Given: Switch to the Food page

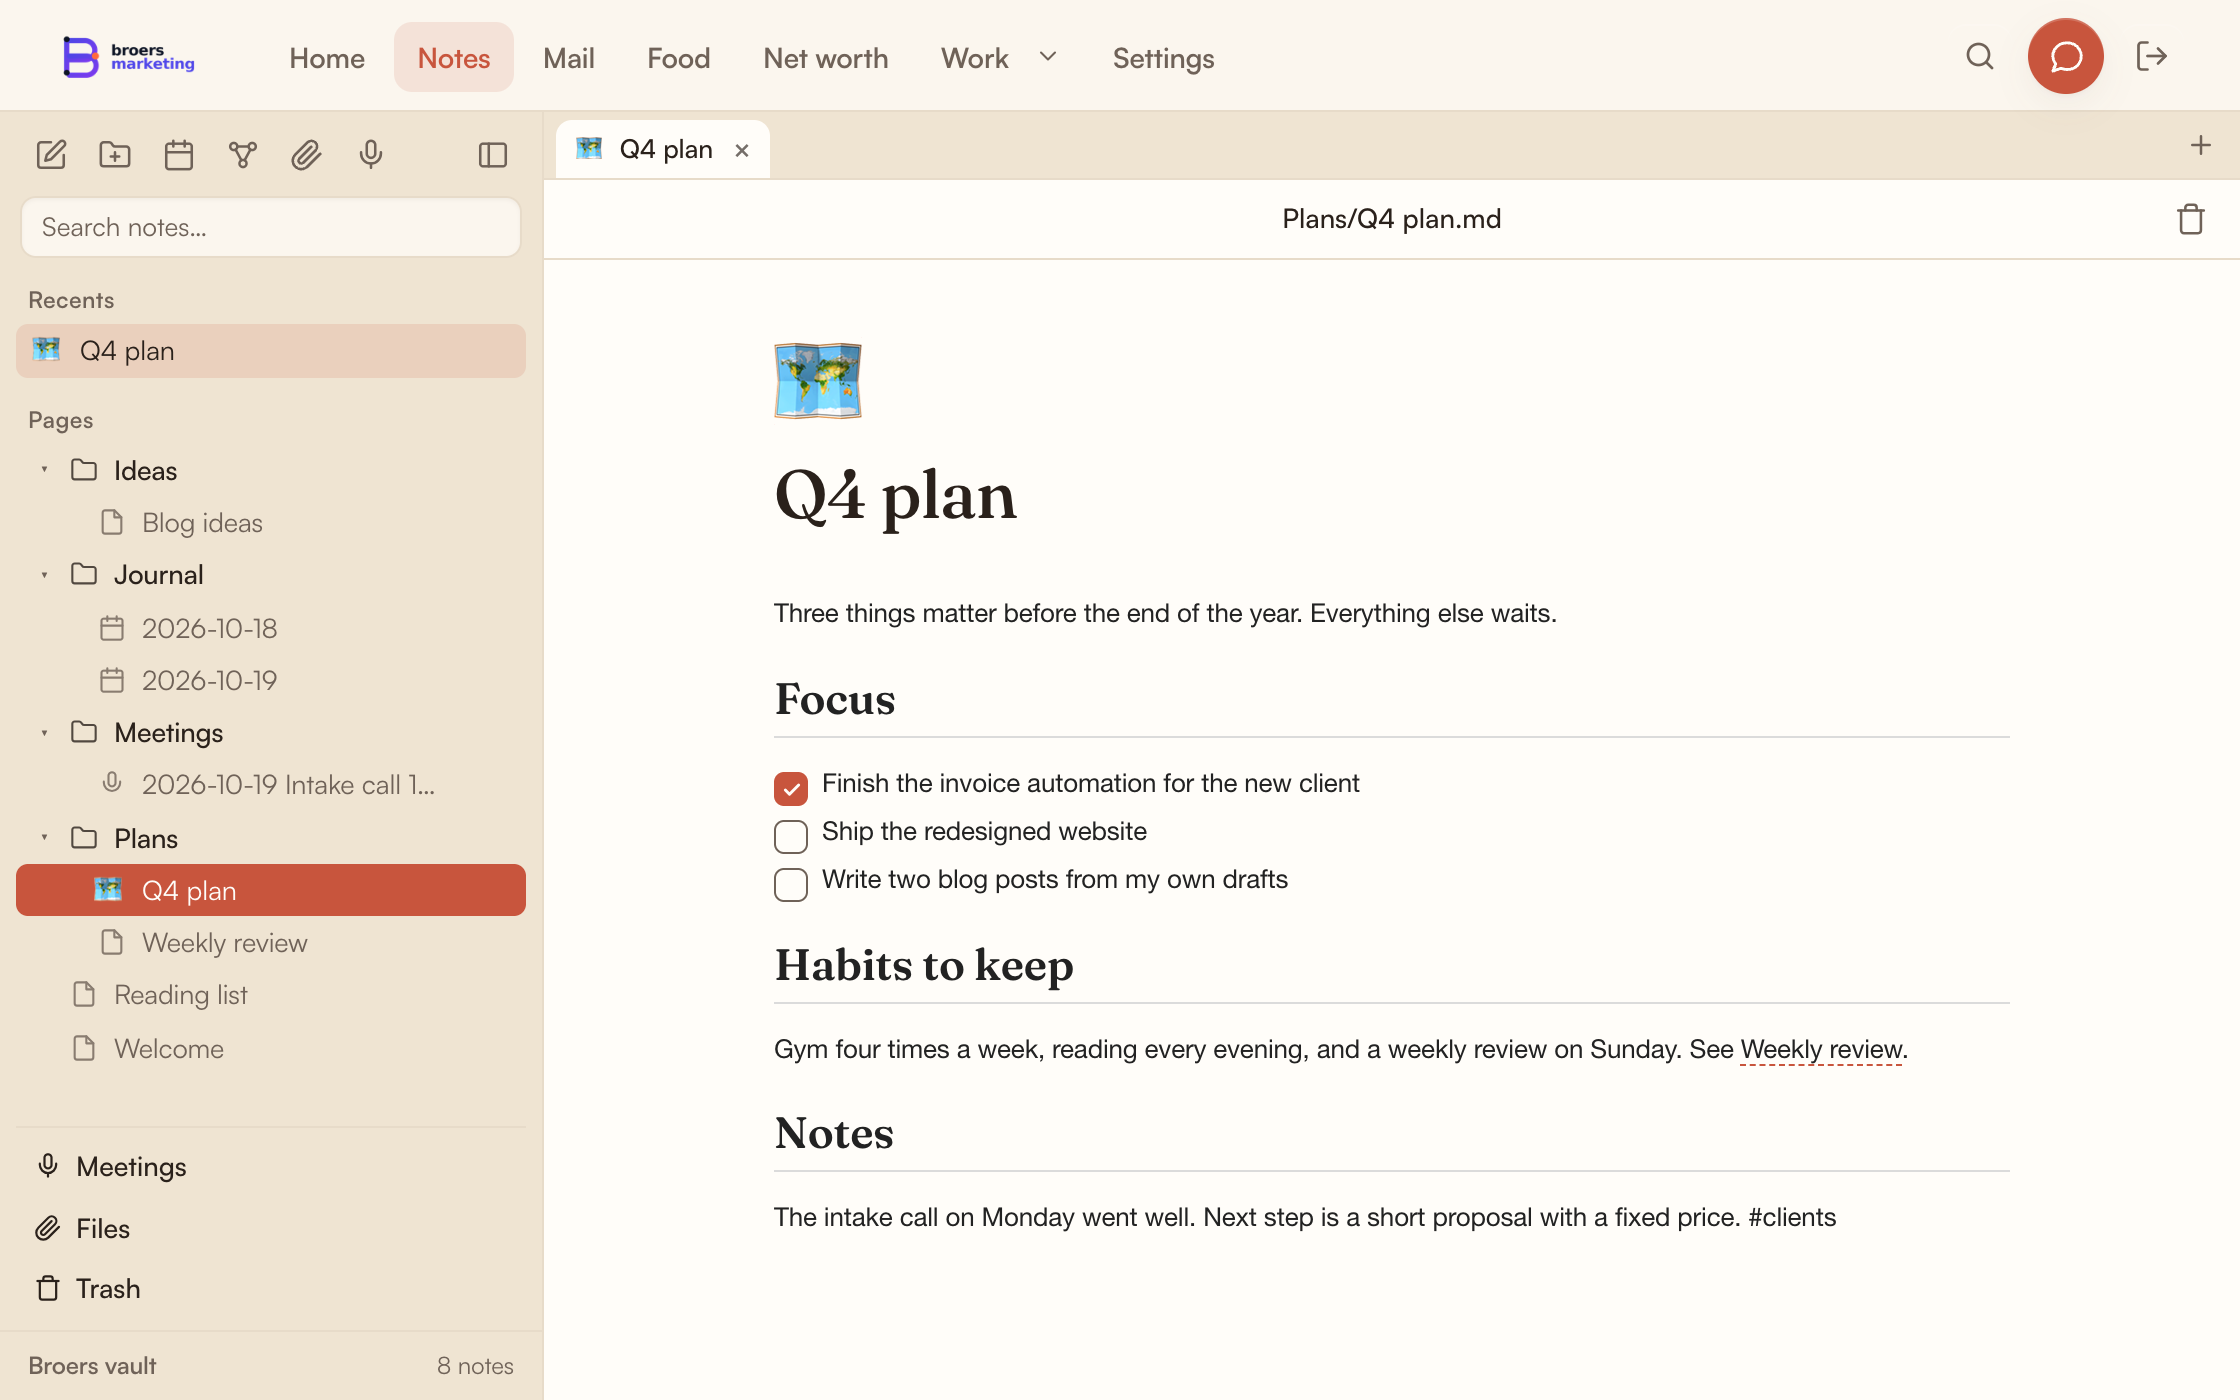Looking at the screenshot, I should [679, 58].
